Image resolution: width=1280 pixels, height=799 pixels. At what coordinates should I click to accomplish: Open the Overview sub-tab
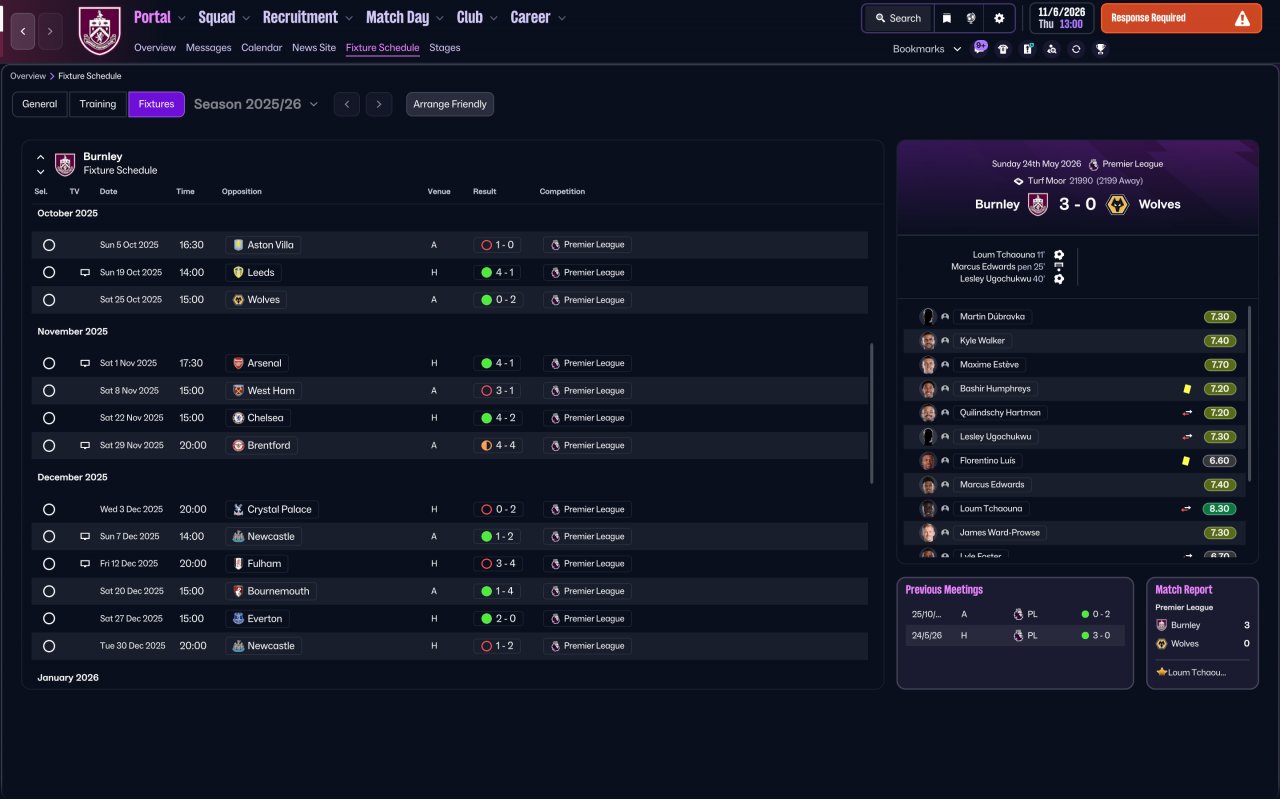click(x=155, y=47)
